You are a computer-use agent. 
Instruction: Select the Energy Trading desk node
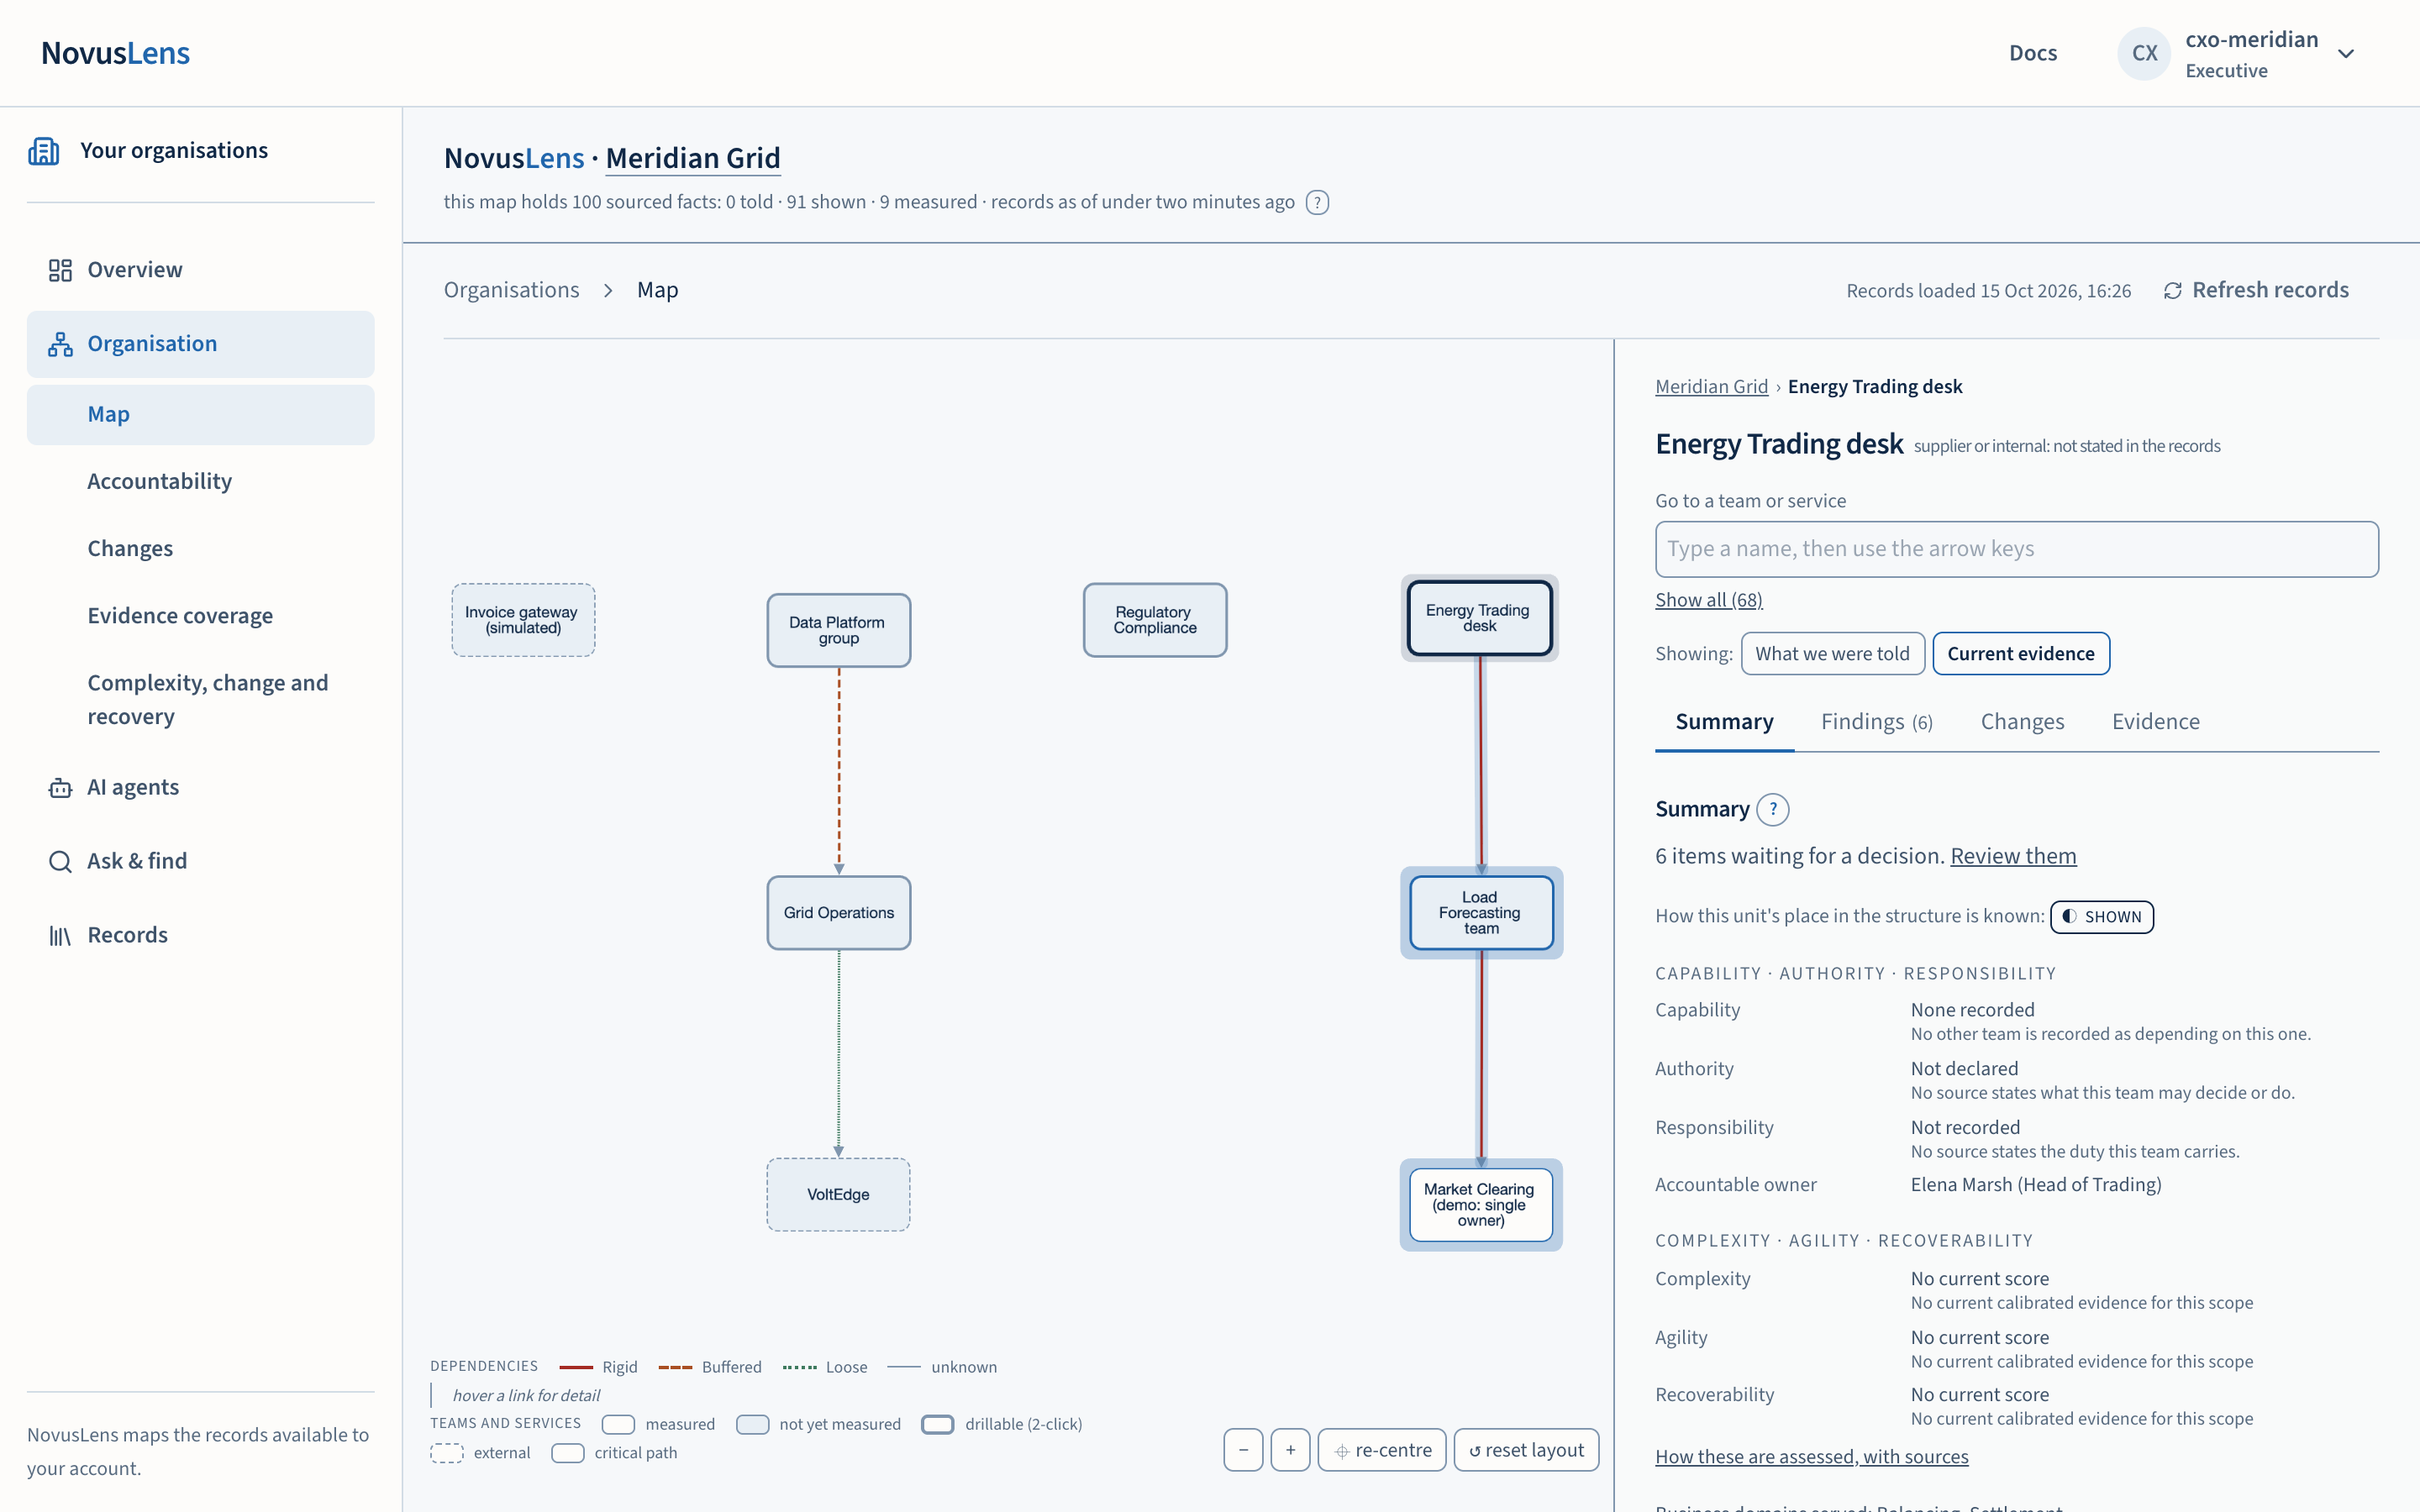pos(1479,618)
